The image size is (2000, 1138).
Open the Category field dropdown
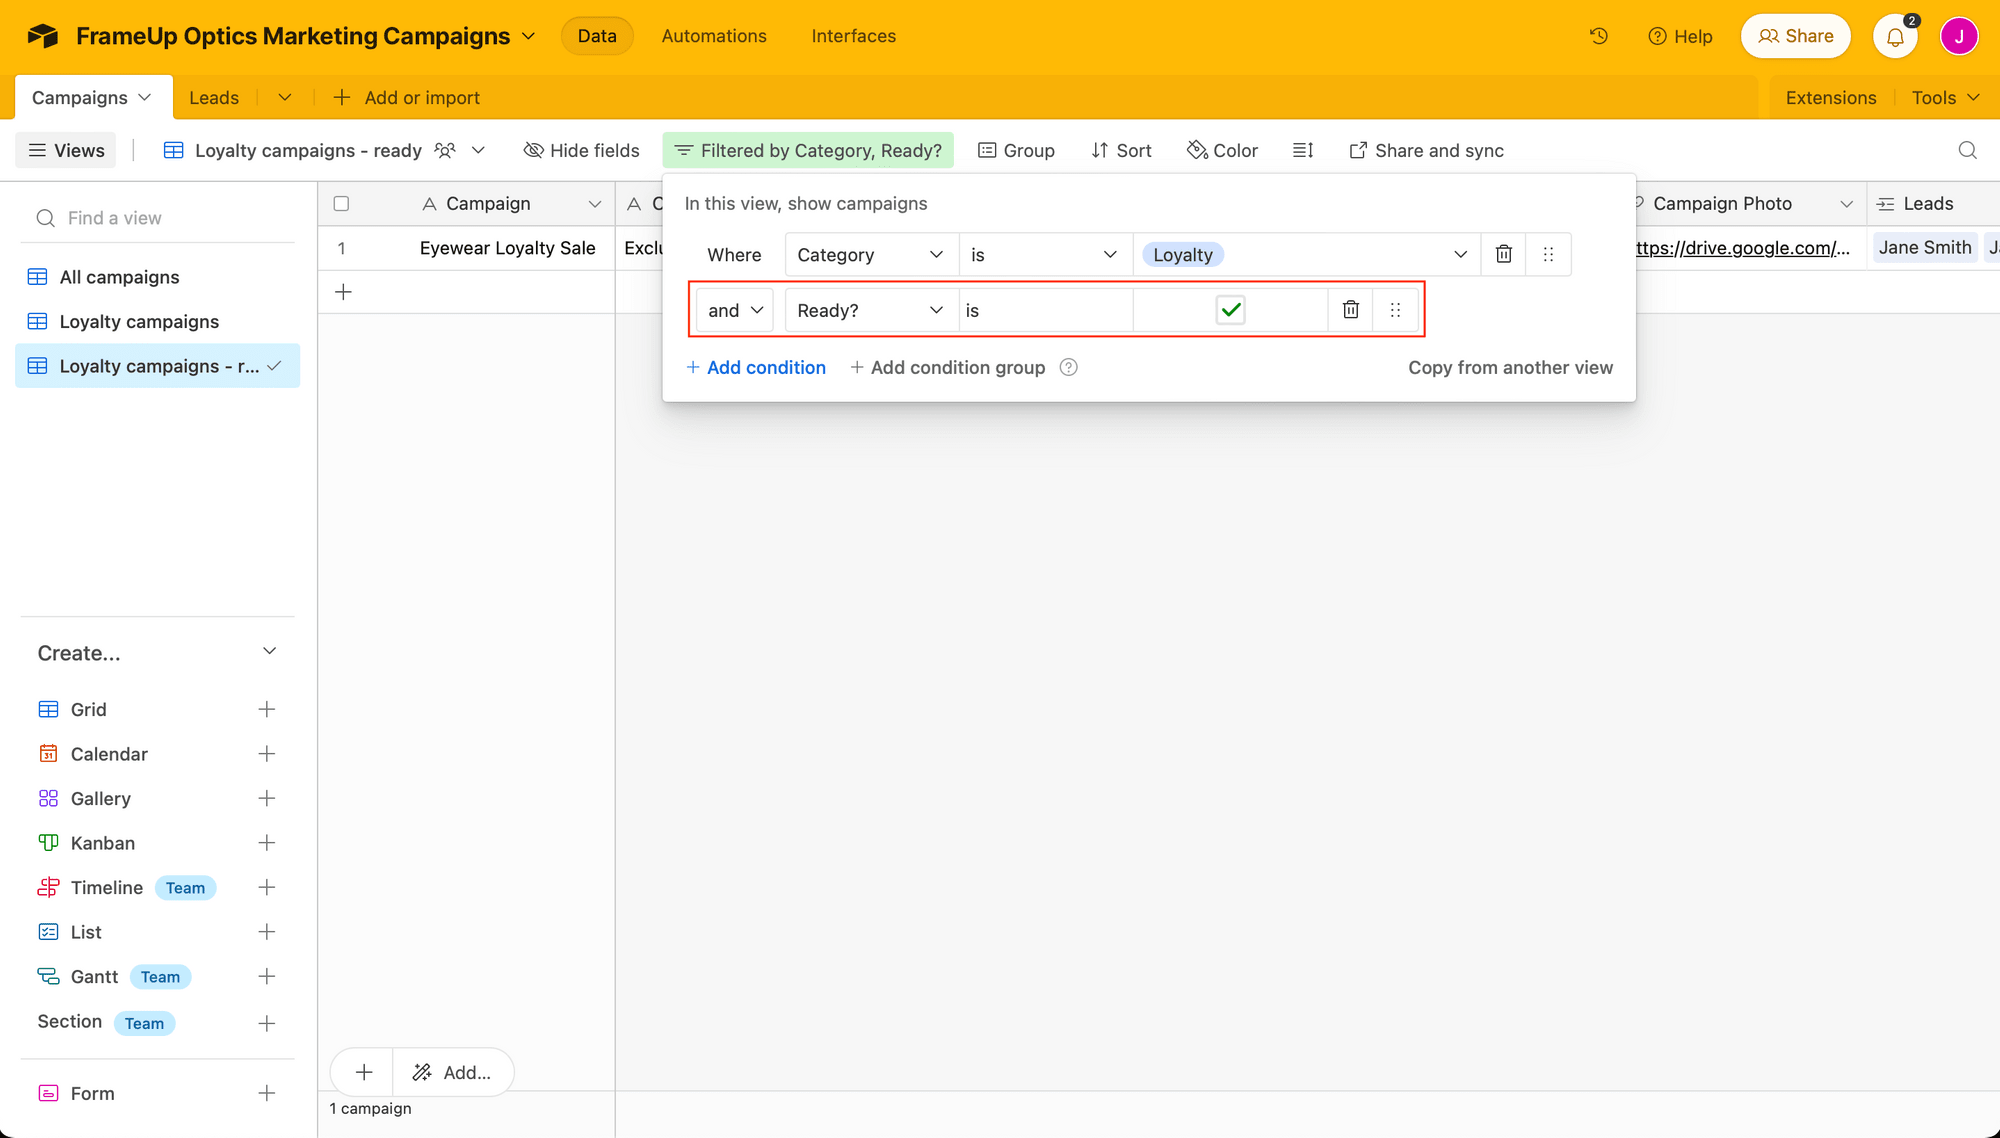[869, 255]
